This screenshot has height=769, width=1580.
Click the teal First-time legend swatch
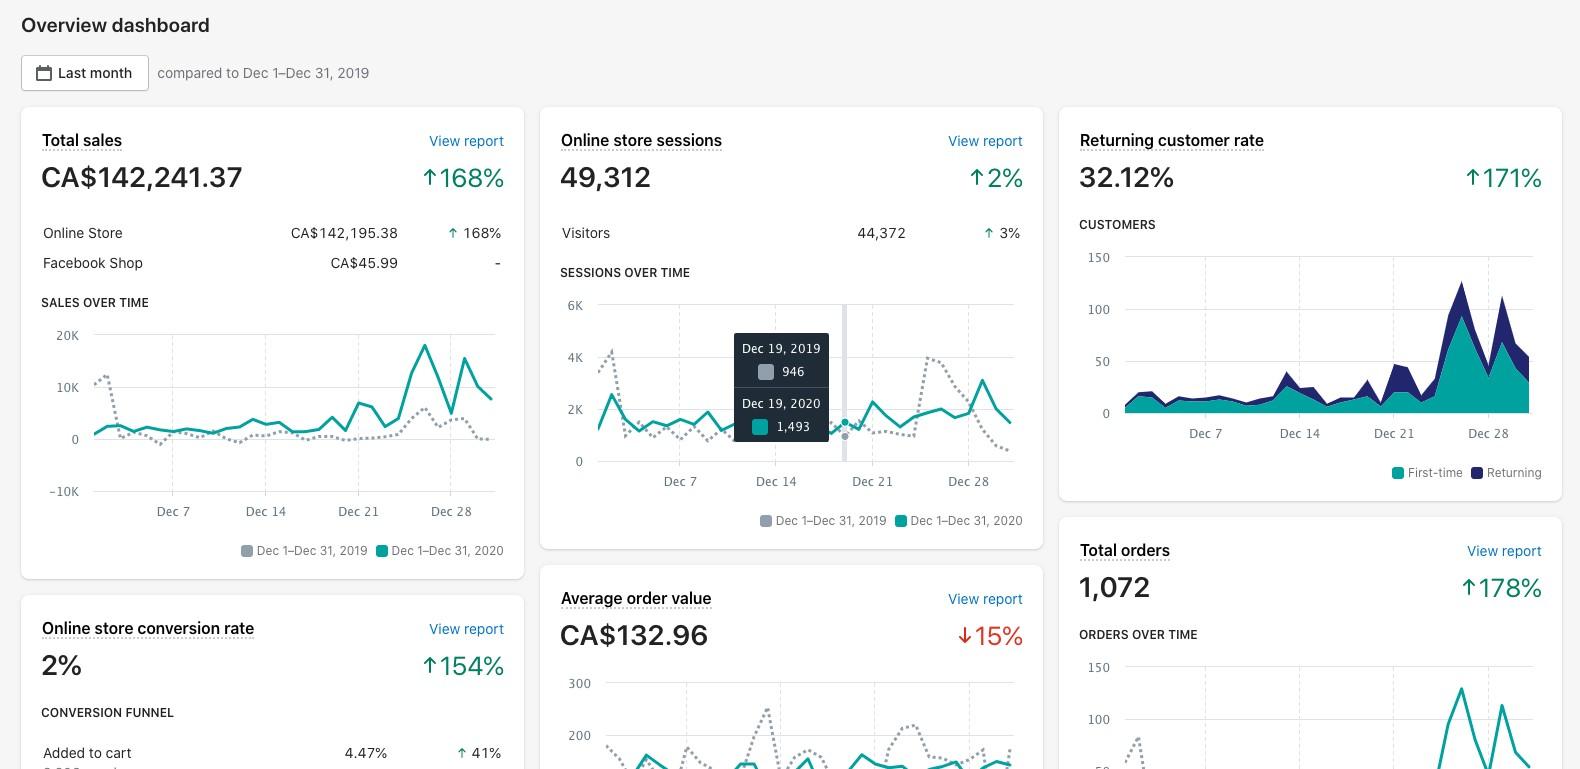tap(1398, 473)
